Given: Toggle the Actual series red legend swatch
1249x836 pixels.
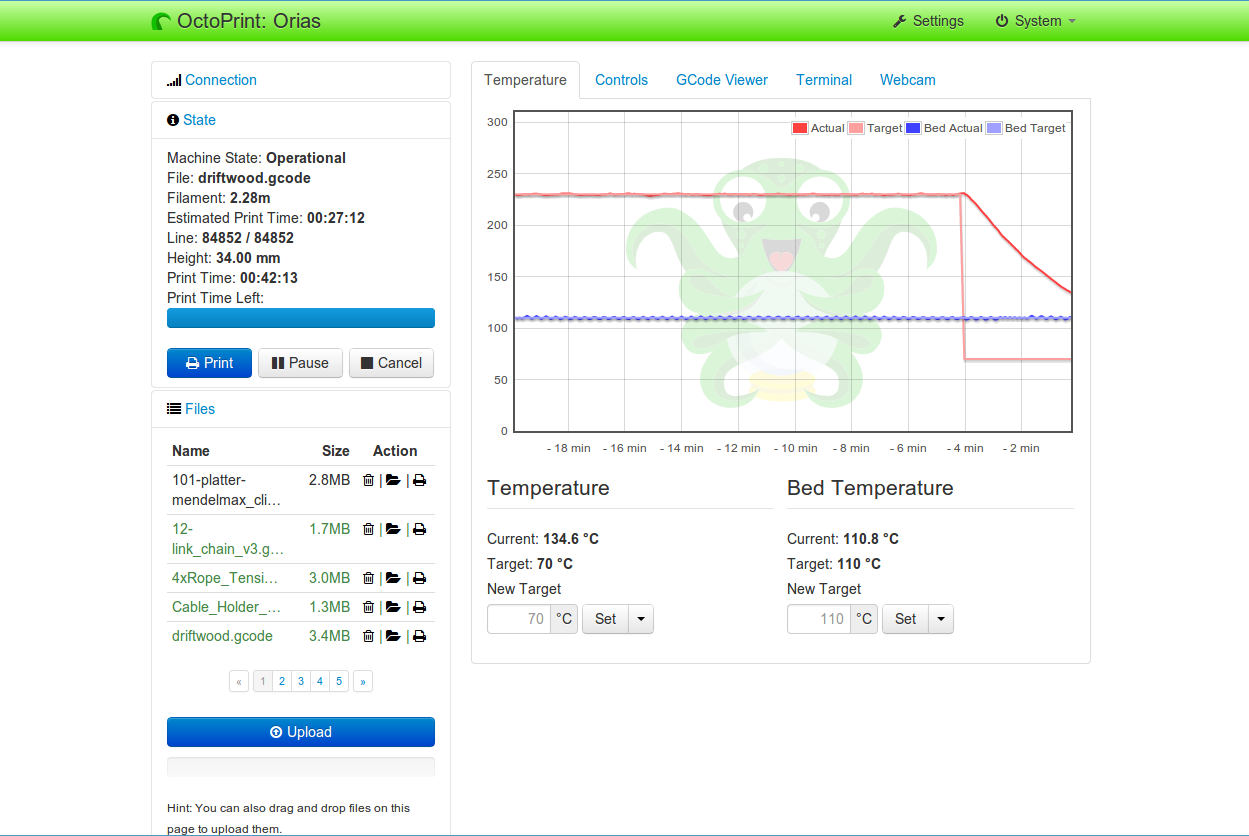Looking at the screenshot, I should tap(799, 128).
